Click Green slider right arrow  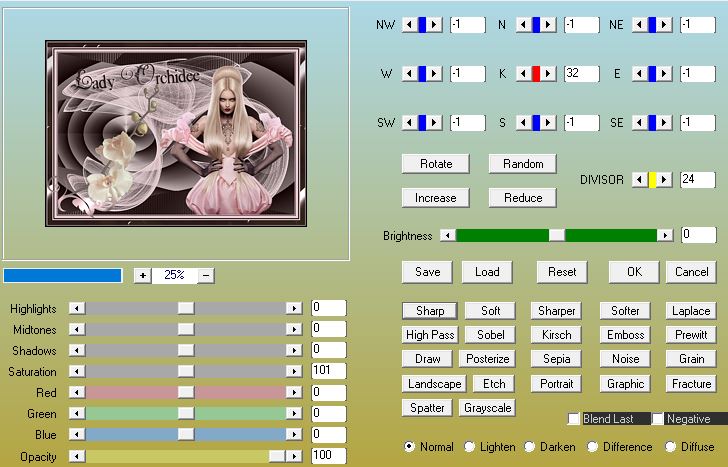pos(294,413)
